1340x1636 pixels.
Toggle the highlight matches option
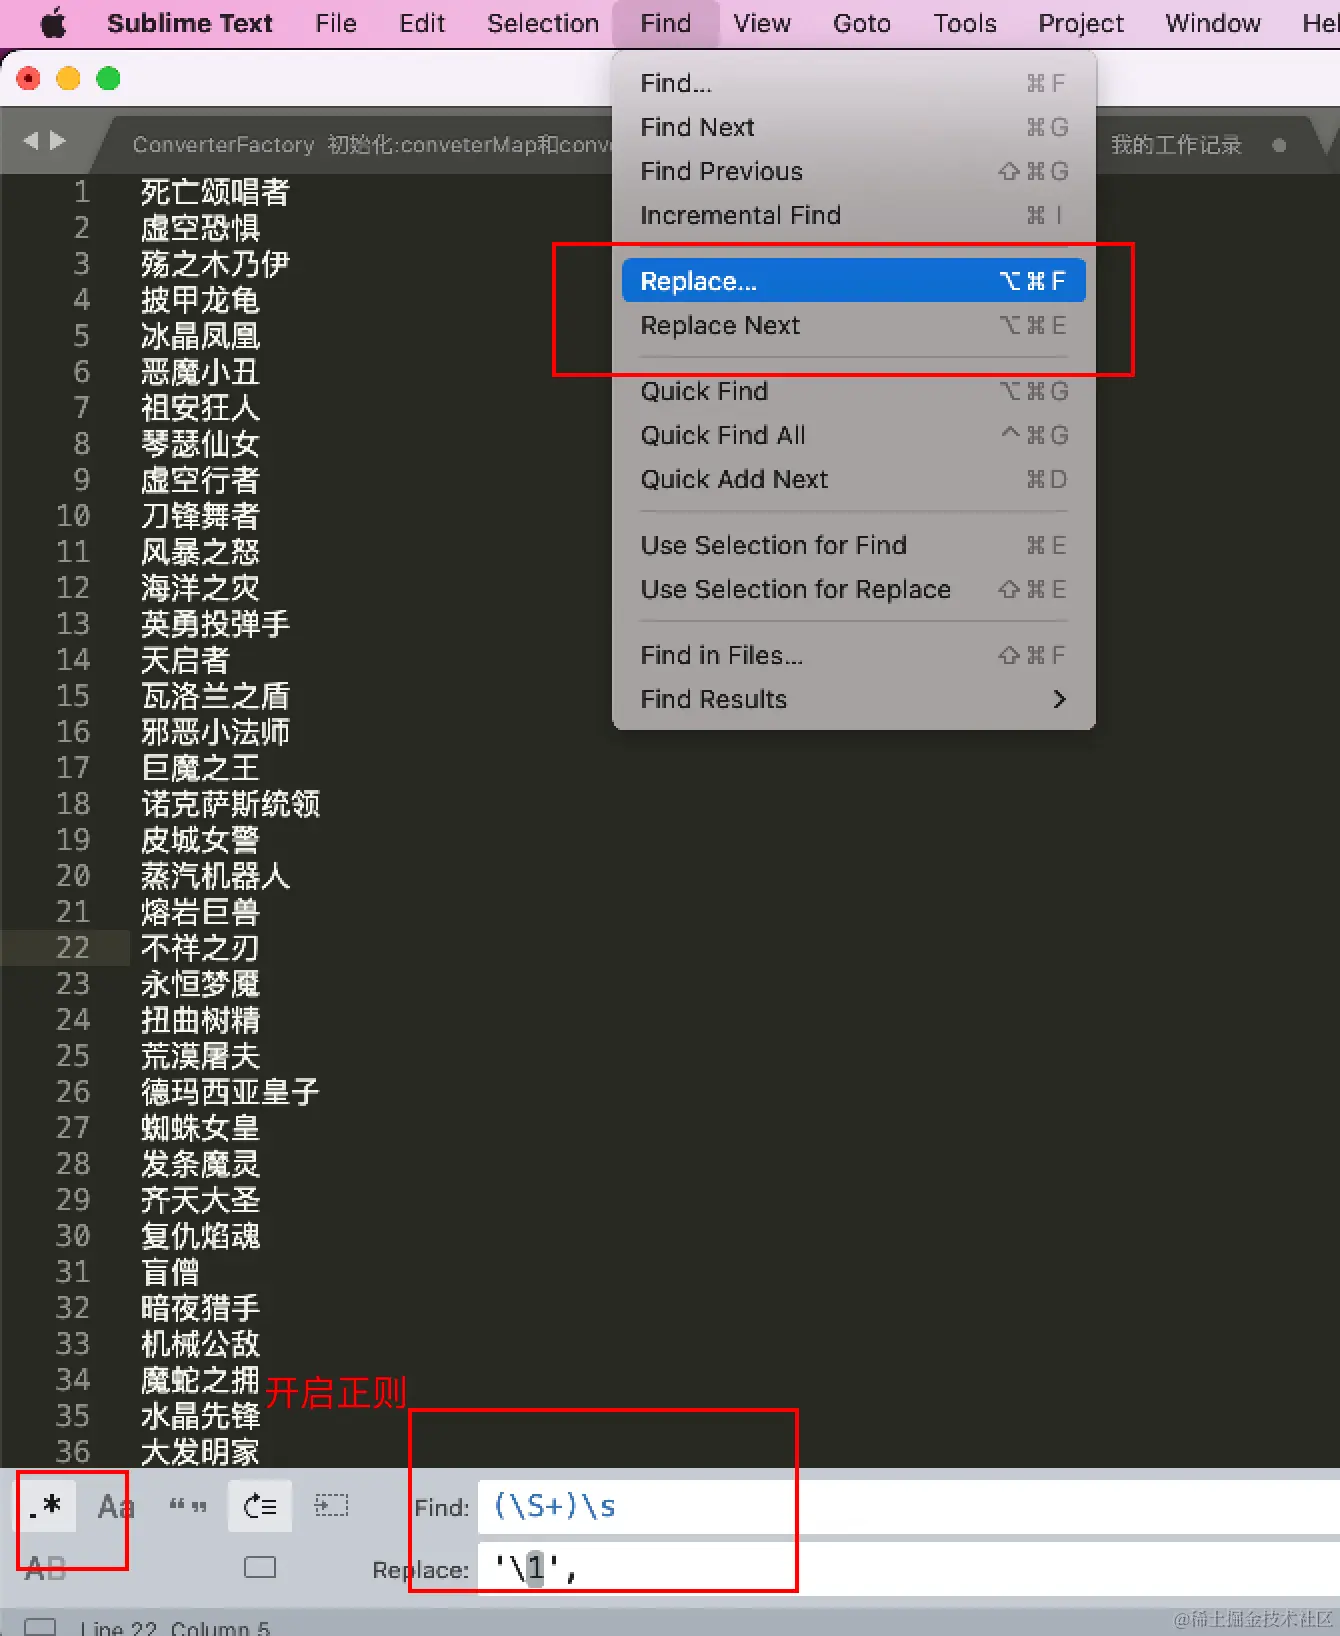tap(260, 1567)
